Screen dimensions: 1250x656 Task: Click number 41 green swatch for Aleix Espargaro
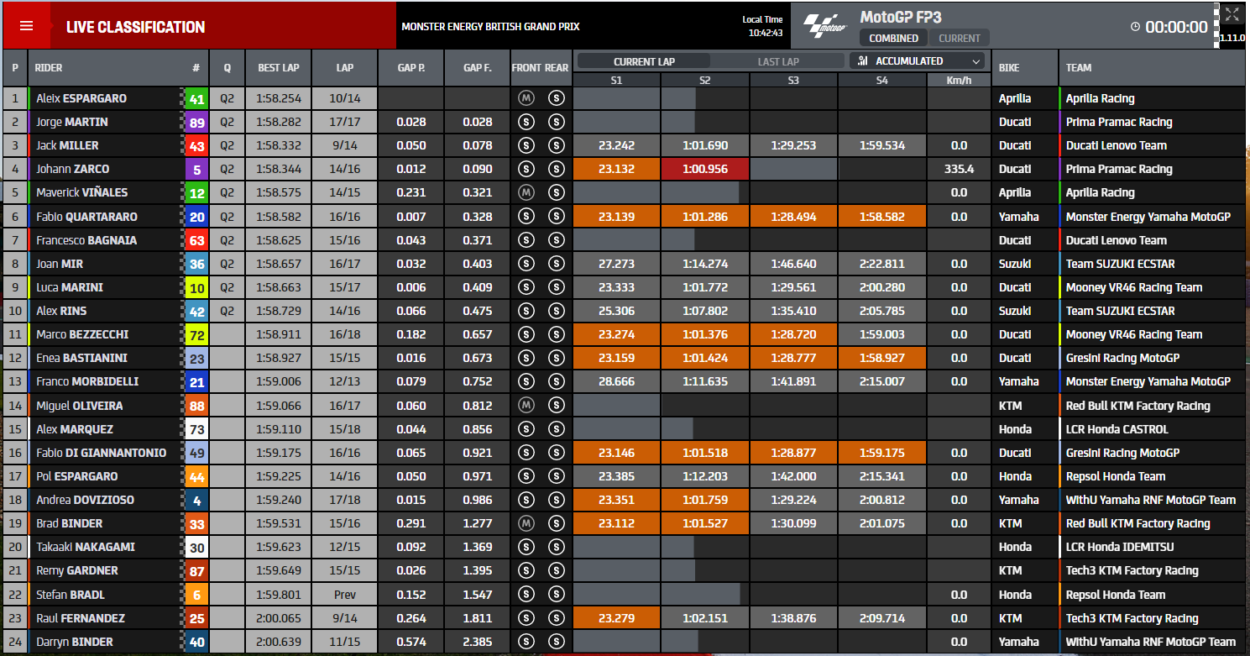(x=196, y=98)
